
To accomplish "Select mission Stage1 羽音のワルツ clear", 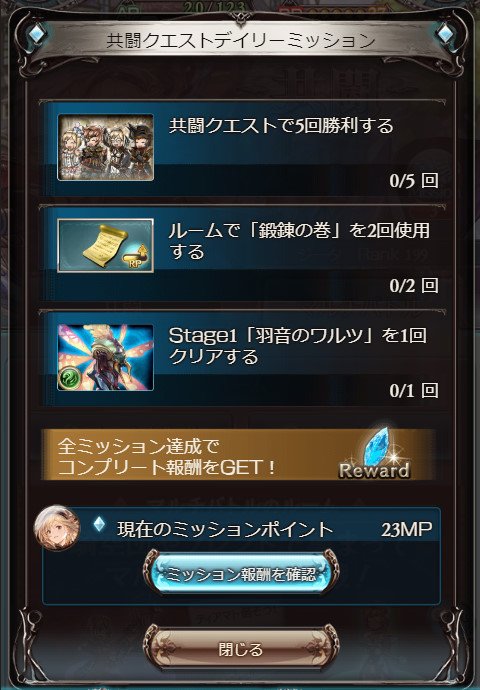I will 244,358.
